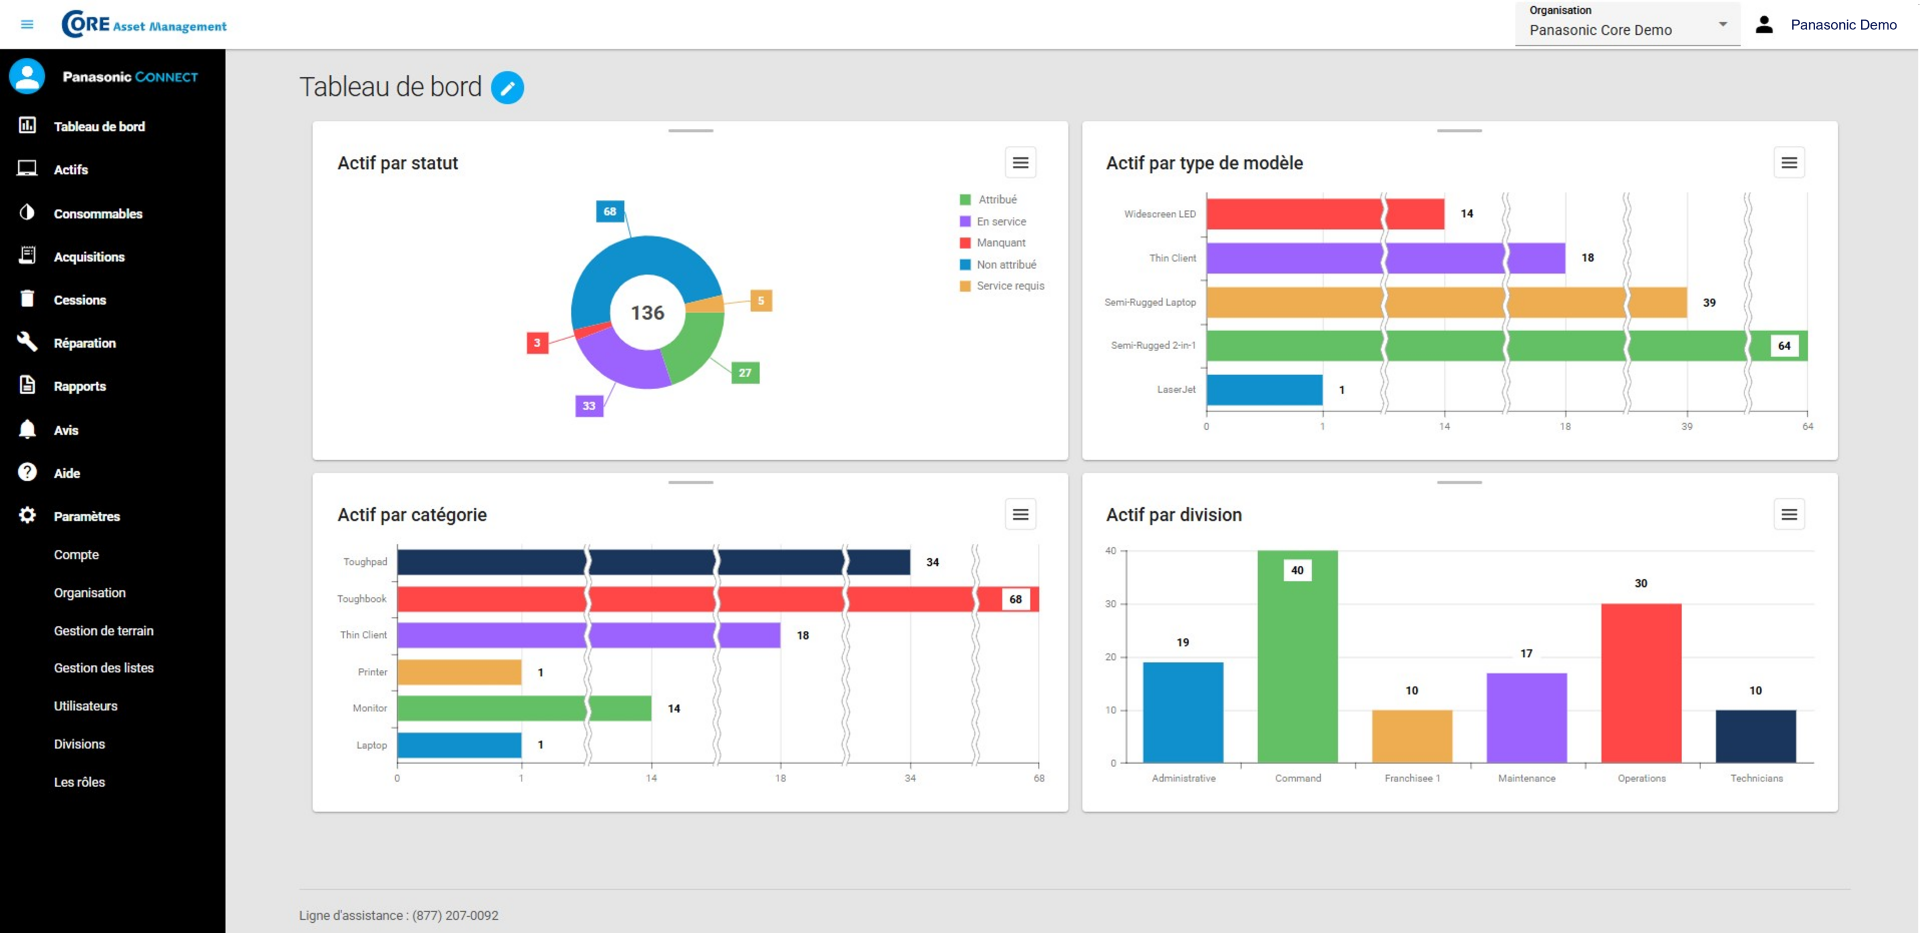Select Tableau de bord in the sidebar

(27, 126)
